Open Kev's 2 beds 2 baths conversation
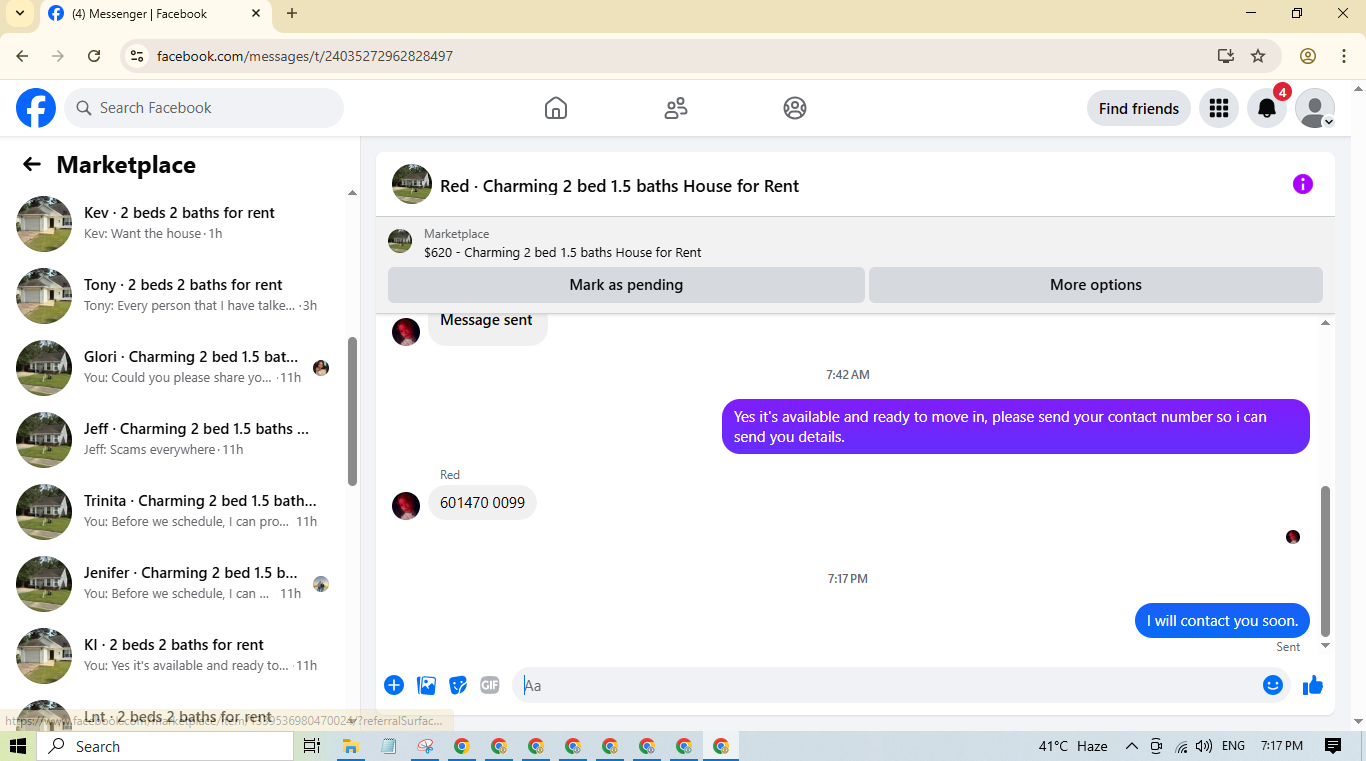Viewport: 1366px width, 761px height. tap(178, 223)
